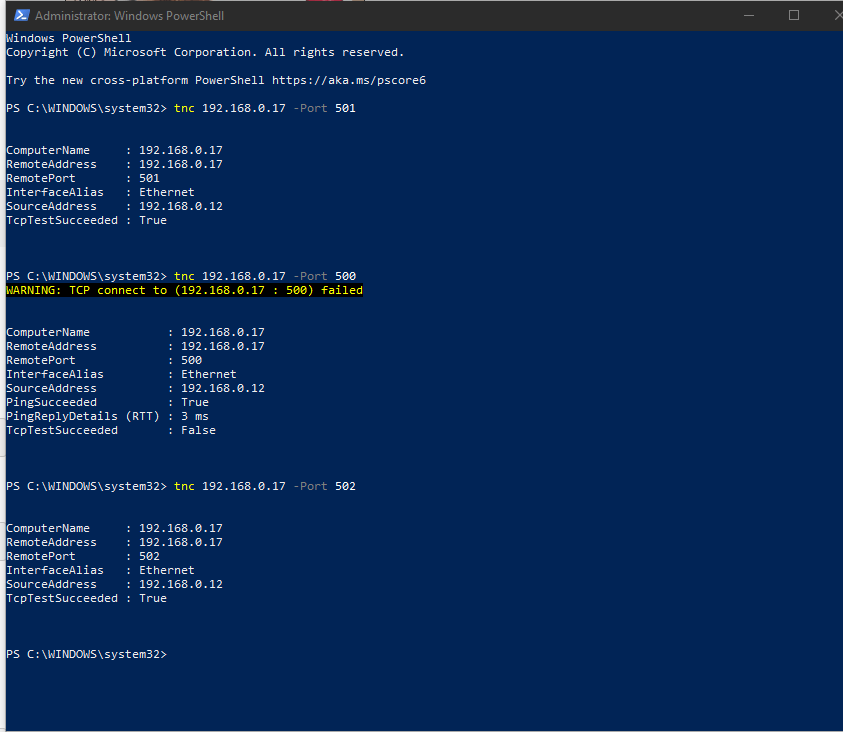Click the command 'tnc 192.168.0.17 -Port 500'
Image resolution: width=843 pixels, height=732 pixels.
pos(265,276)
